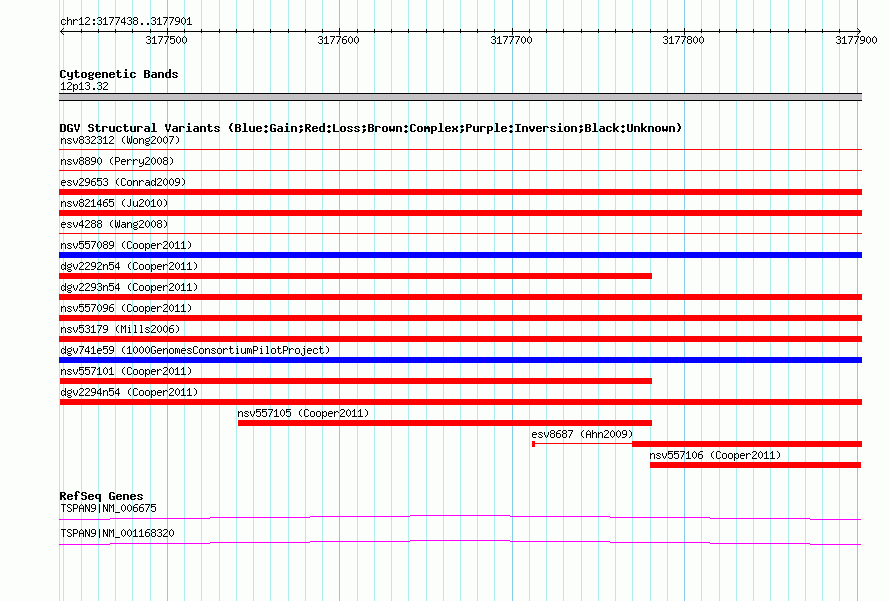Click the blue dgv741e59 gain bar
The width and height of the screenshot is (890, 601).
[460, 360]
